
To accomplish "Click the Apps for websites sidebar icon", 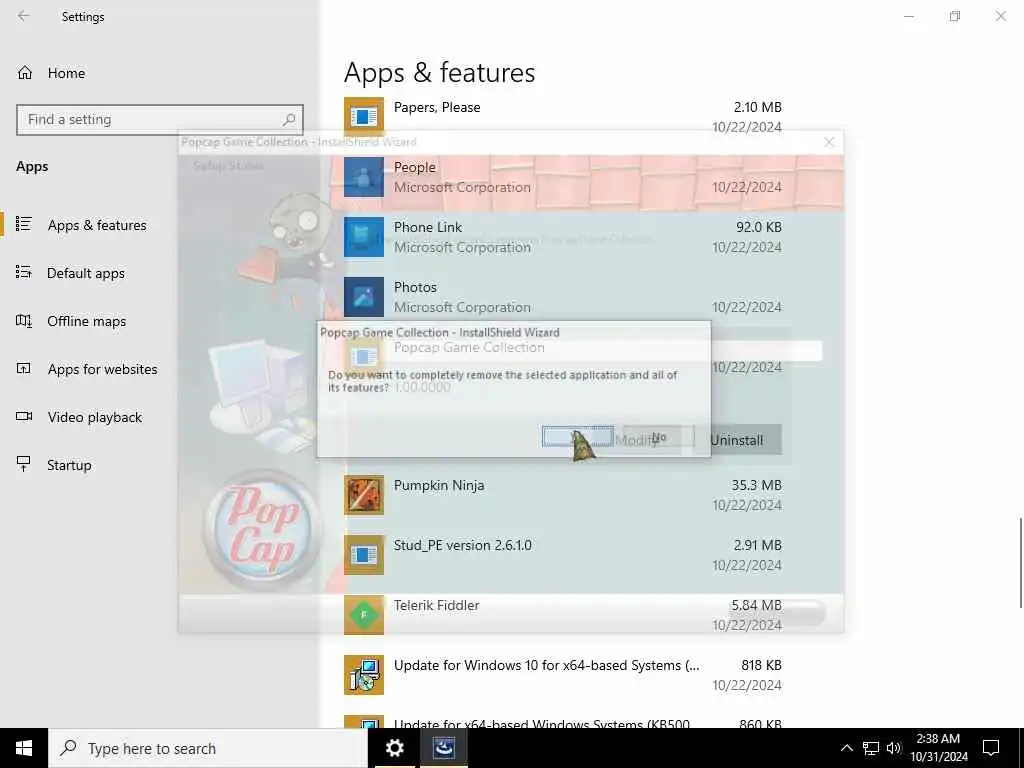I will pyautogui.click(x=24, y=368).
